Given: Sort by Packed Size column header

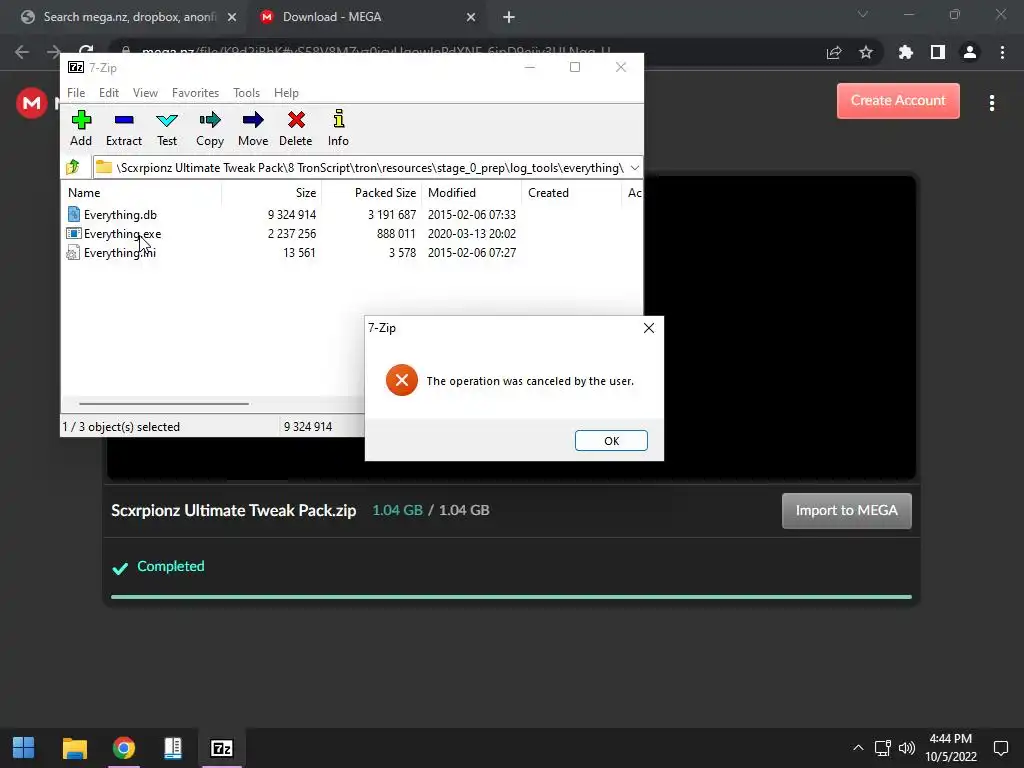Looking at the screenshot, I should point(372,193).
